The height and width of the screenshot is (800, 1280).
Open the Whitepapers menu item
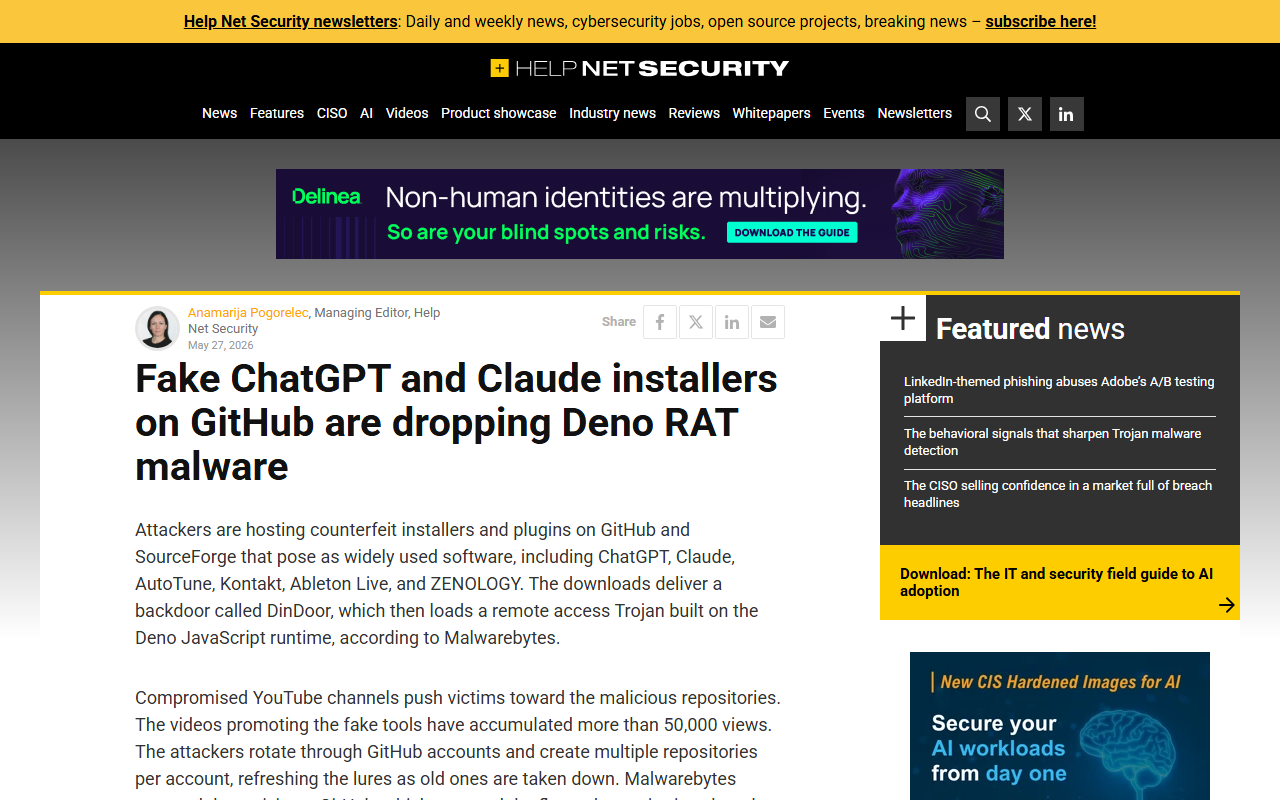771,113
